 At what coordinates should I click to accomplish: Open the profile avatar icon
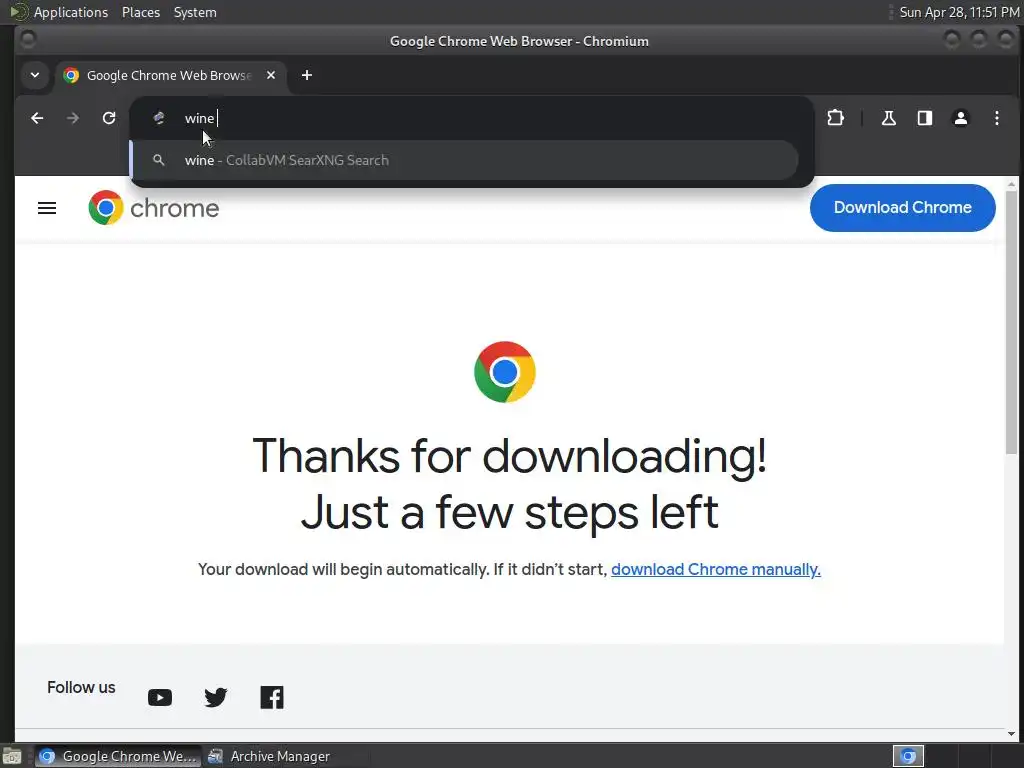point(961,118)
